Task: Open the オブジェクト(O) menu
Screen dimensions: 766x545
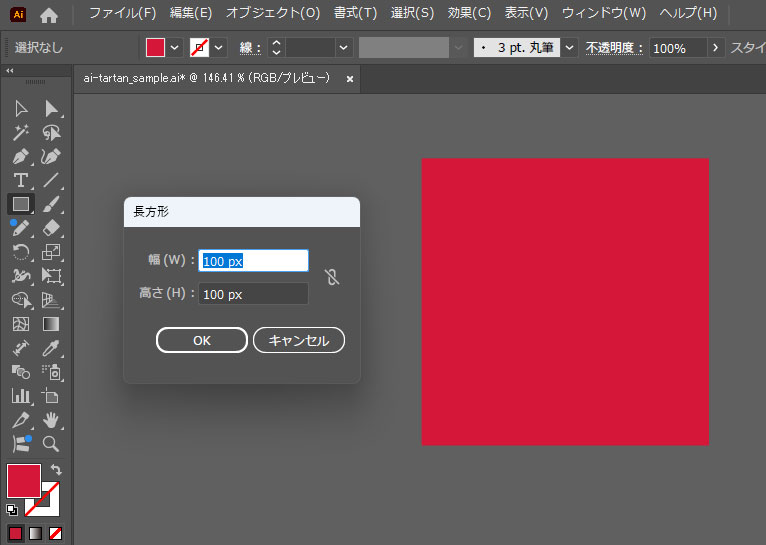Action: (273, 13)
